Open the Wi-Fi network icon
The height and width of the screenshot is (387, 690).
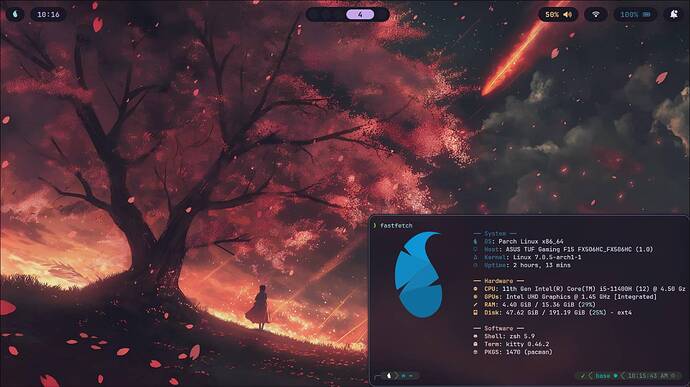pyautogui.click(x=595, y=15)
